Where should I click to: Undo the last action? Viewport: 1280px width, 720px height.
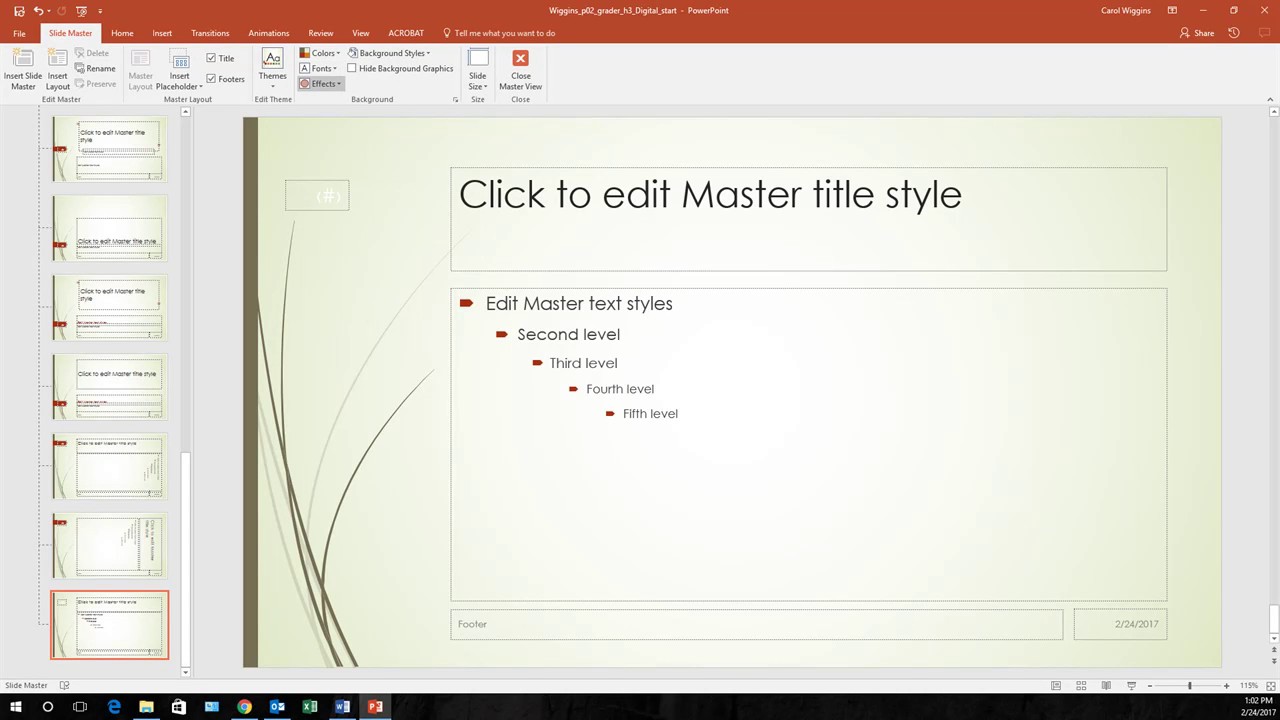[x=38, y=11]
